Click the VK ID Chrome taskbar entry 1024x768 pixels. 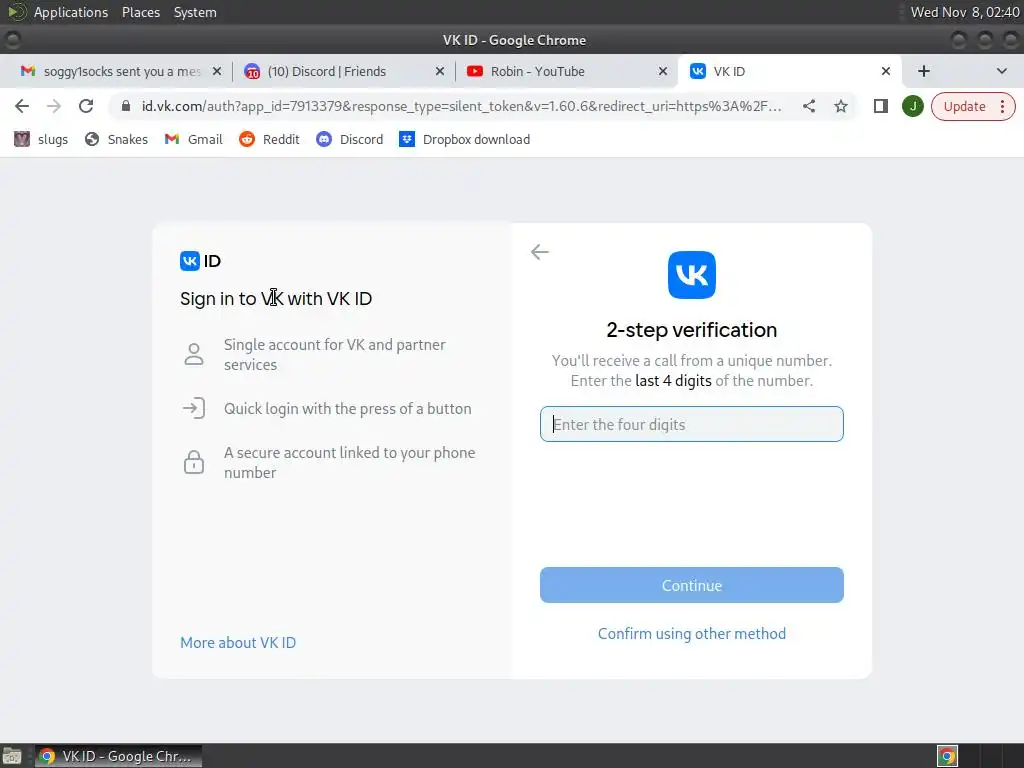click(x=118, y=756)
